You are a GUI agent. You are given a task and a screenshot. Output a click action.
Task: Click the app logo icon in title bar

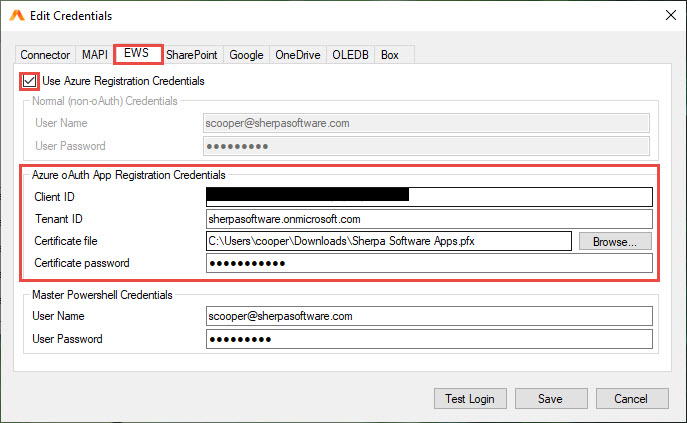16,16
